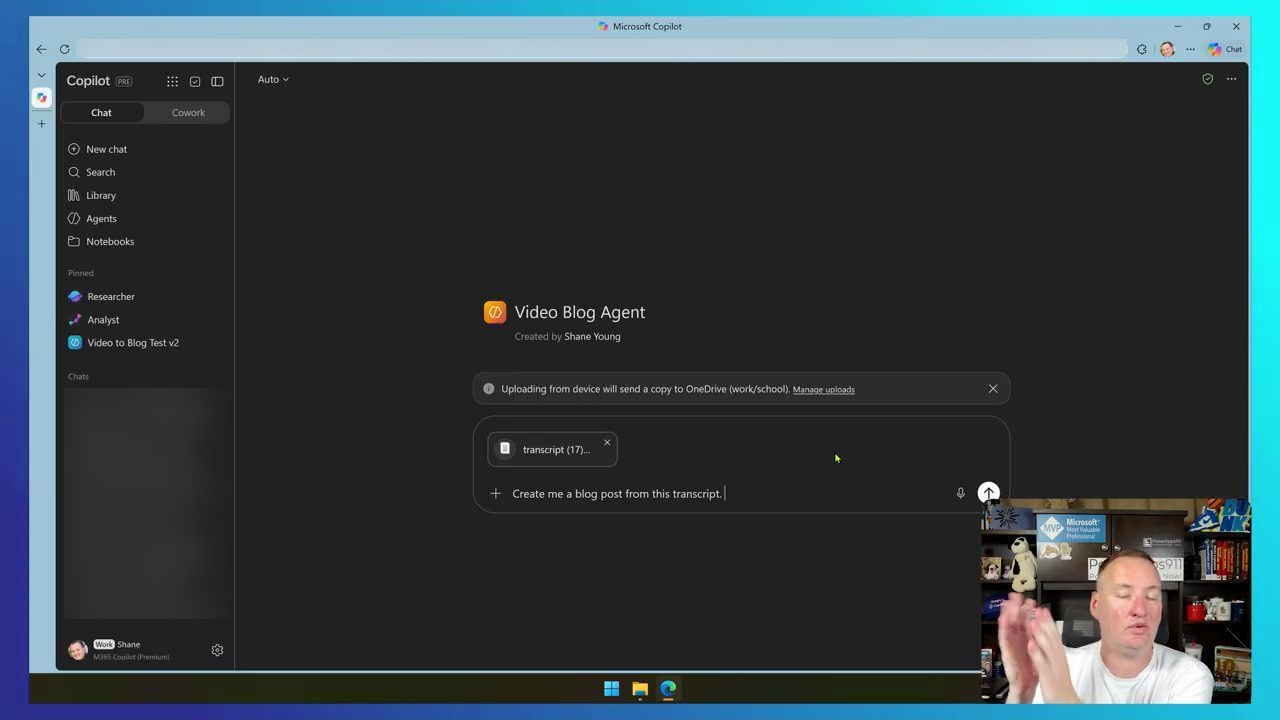Click the Edge icon on taskbar
Image resolution: width=1280 pixels, height=720 pixels.
click(x=668, y=689)
